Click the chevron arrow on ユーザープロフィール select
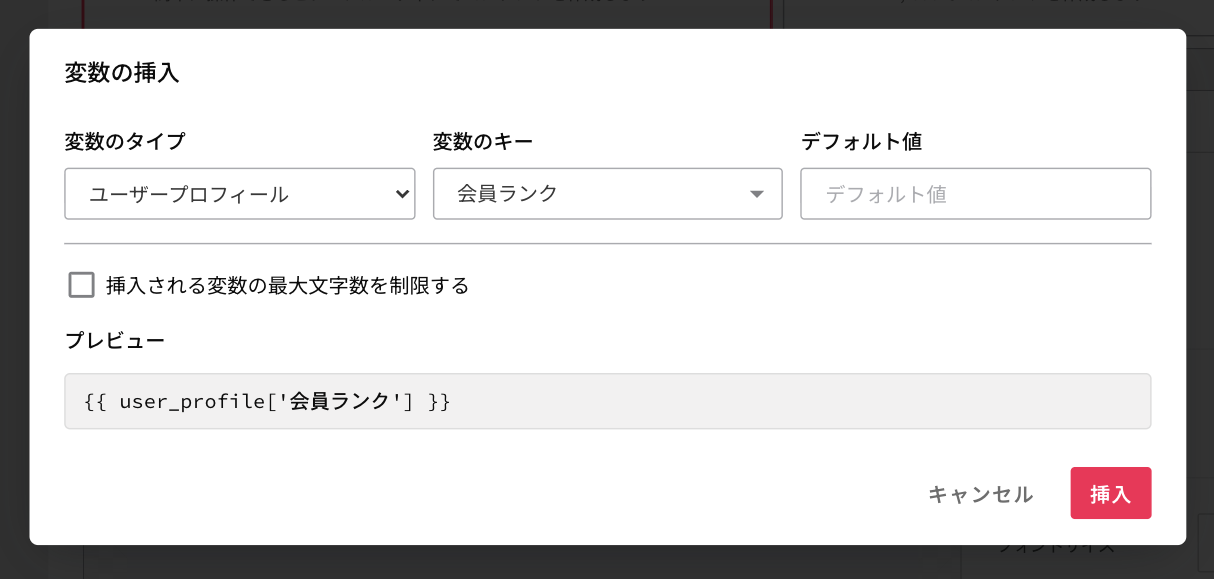Viewport: 1214px width, 579px height. pyautogui.click(x=403, y=194)
